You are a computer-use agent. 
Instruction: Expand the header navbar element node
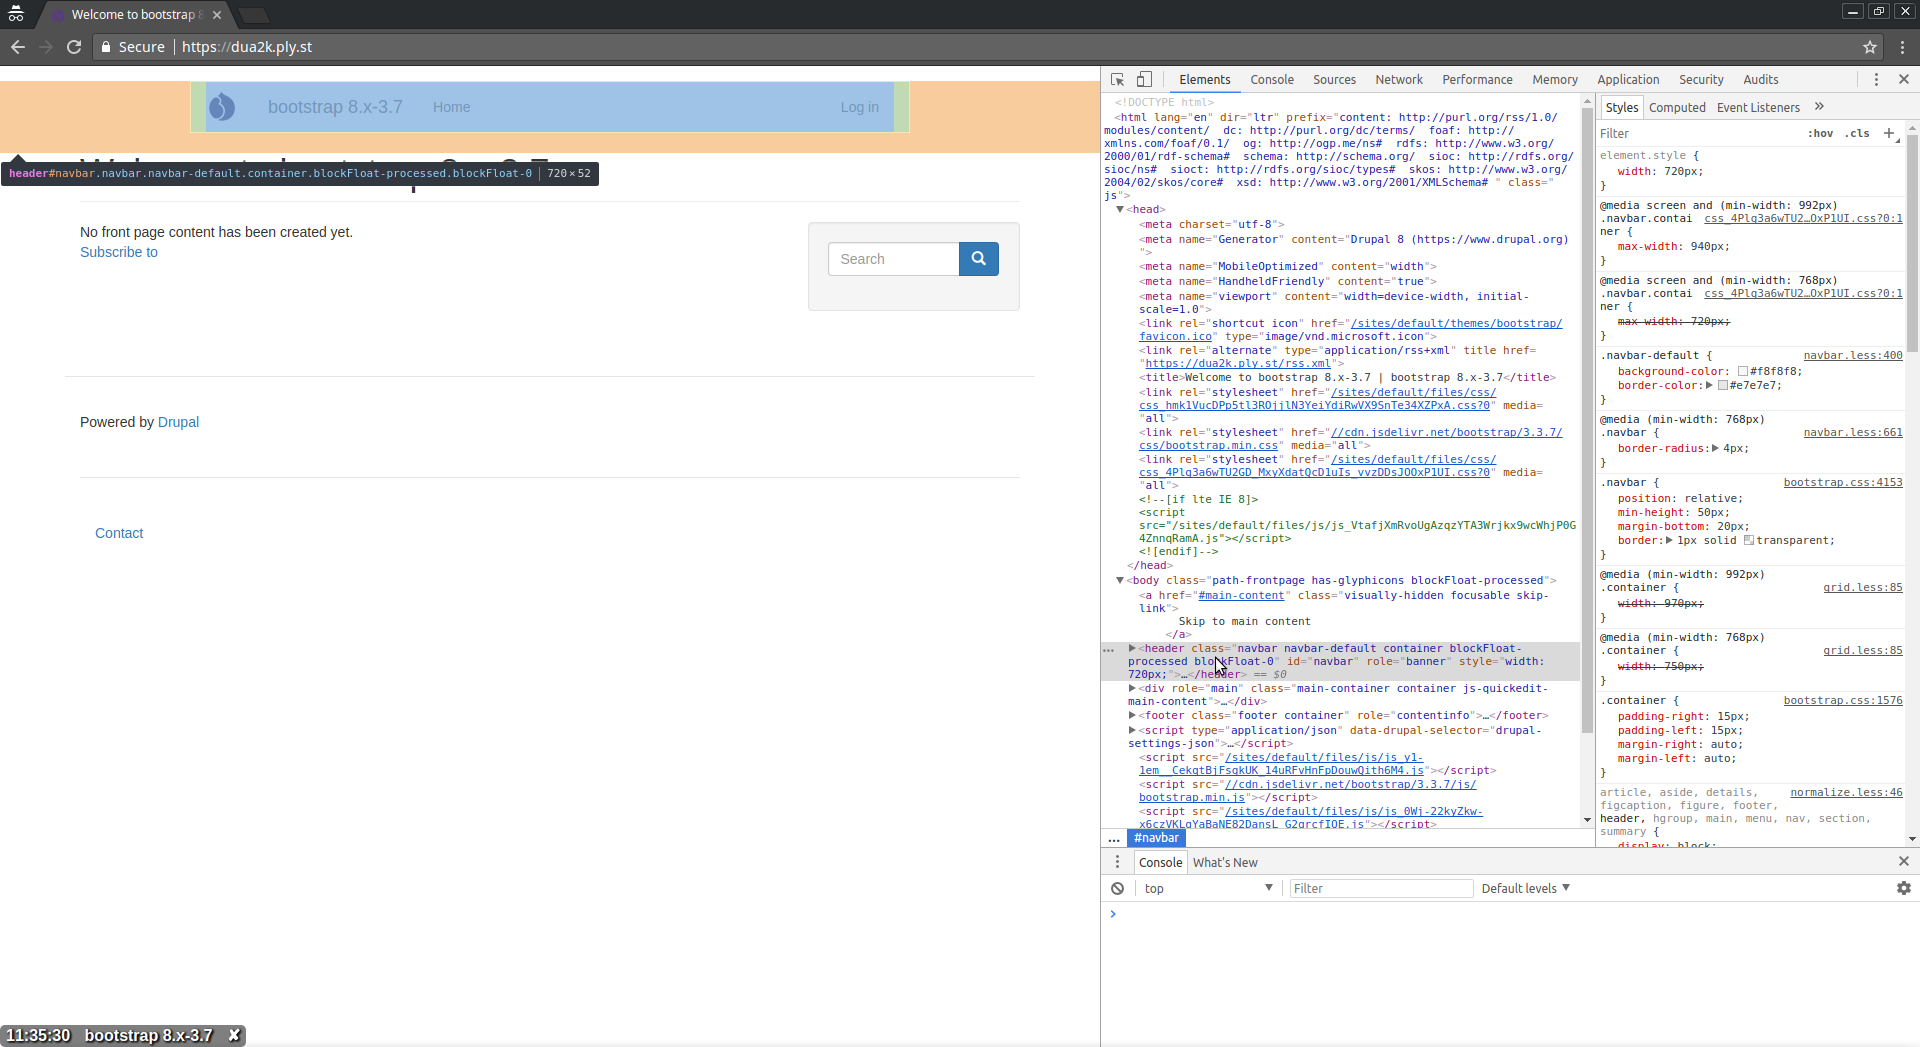tap(1132, 648)
